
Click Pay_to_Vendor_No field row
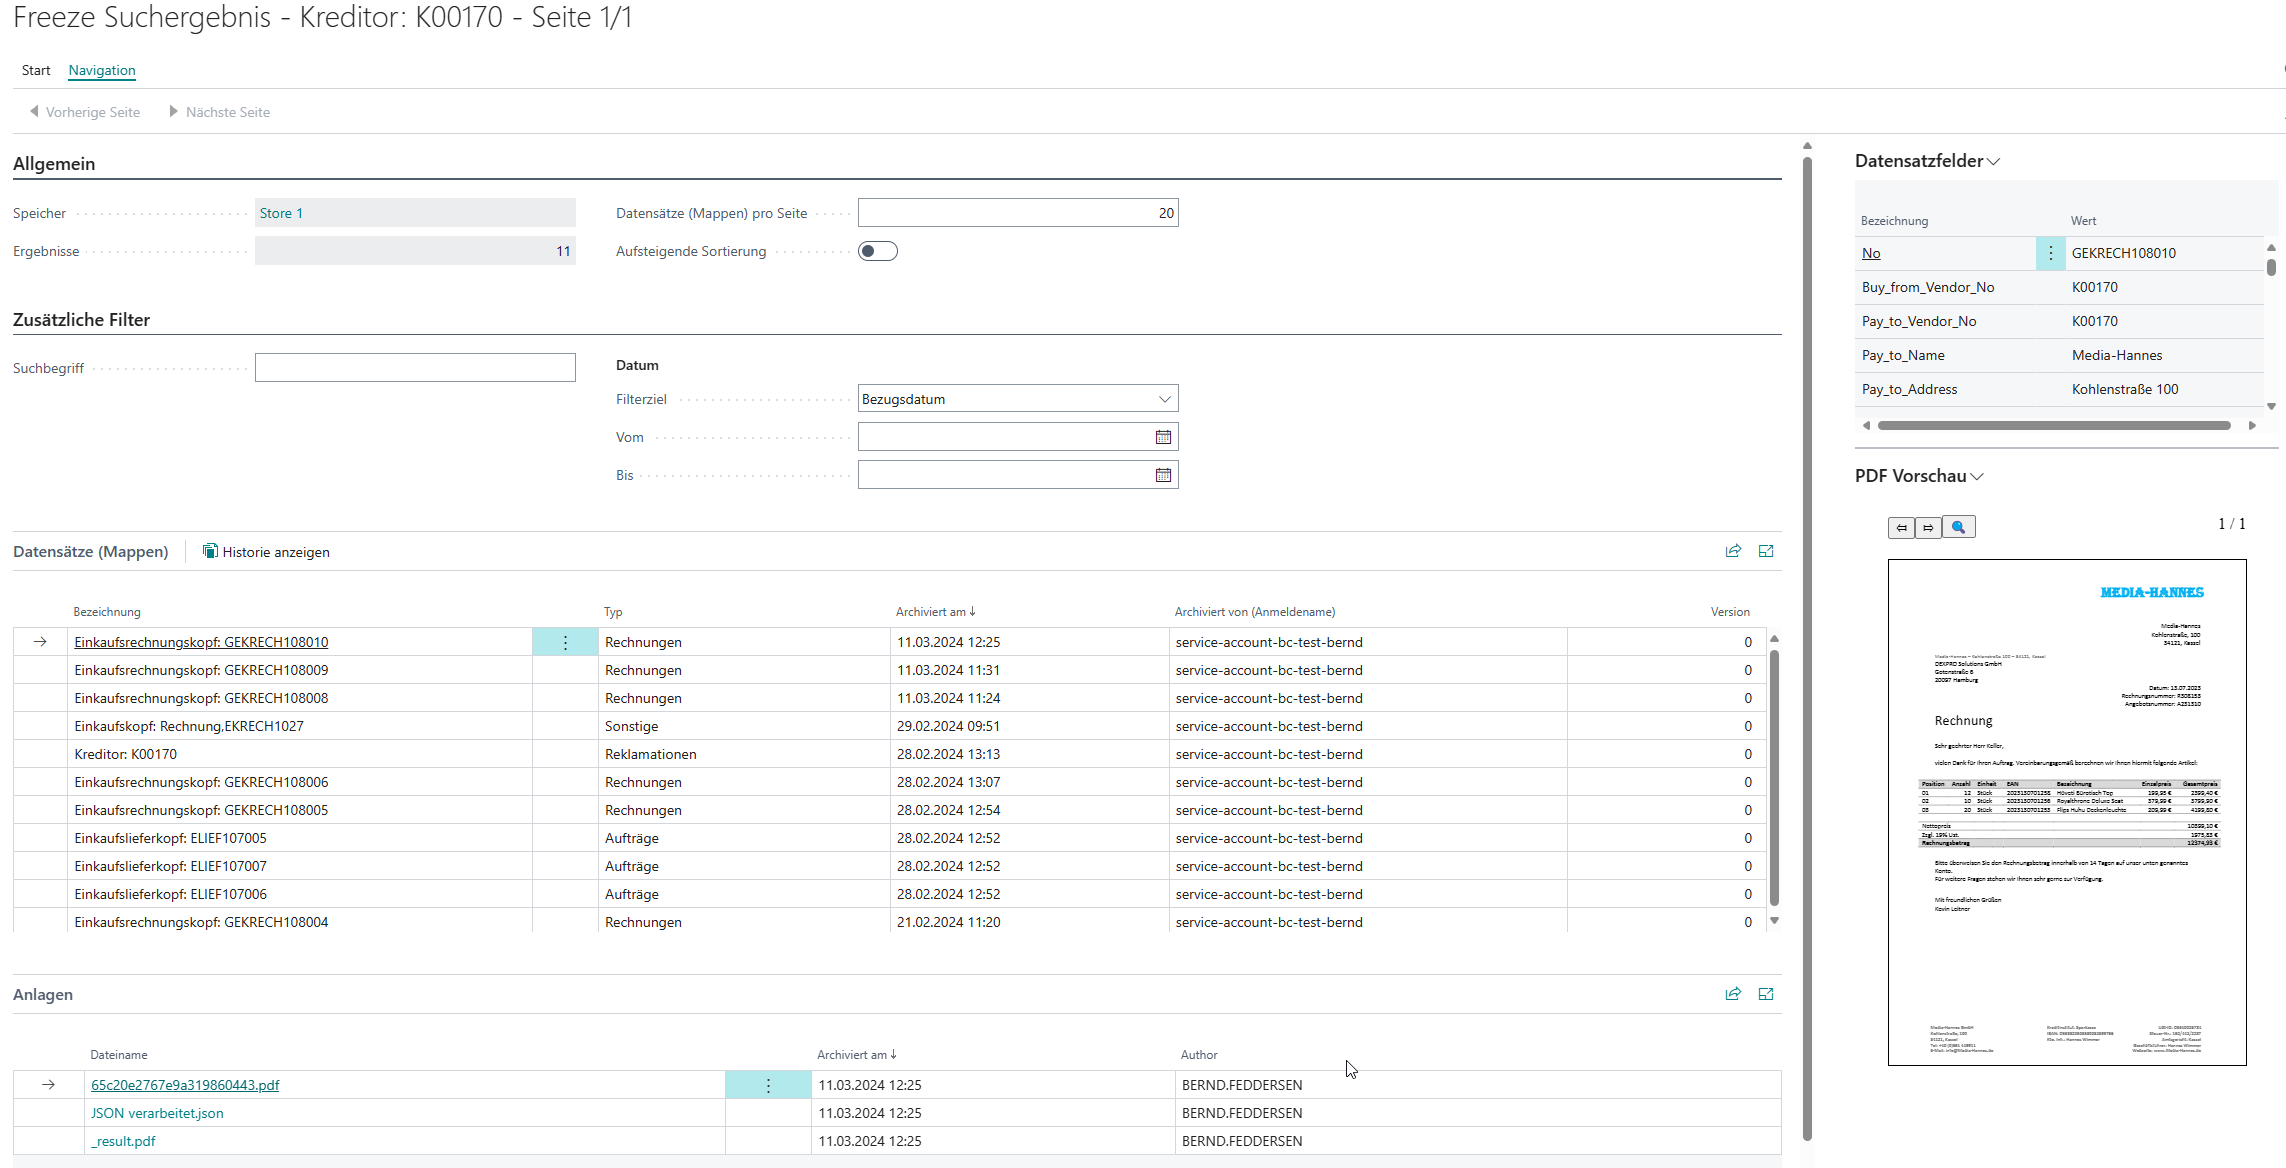(2058, 321)
